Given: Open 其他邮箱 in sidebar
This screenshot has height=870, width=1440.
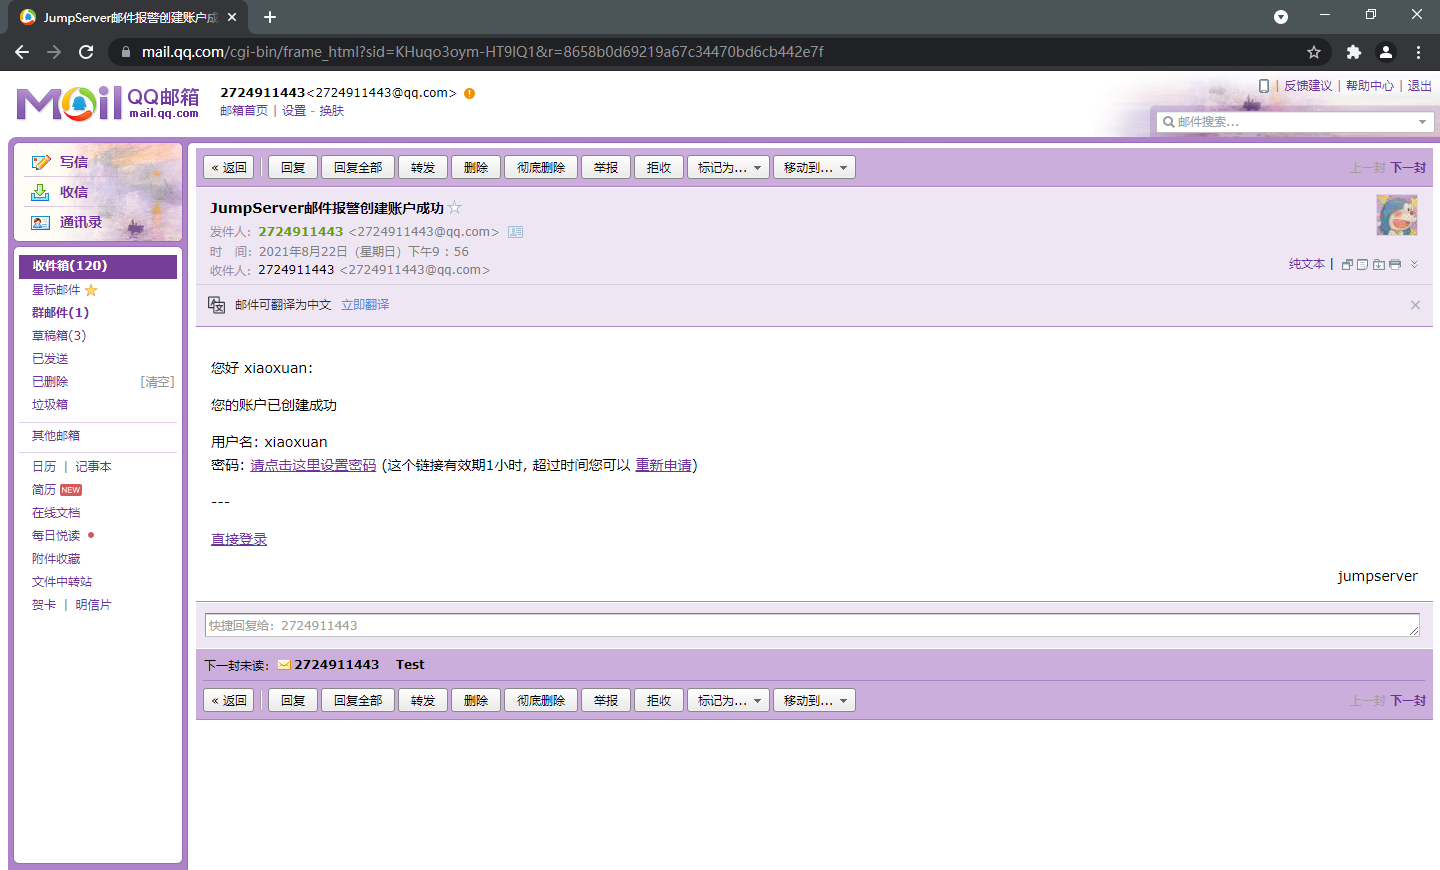Looking at the screenshot, I should coord(56,436).
